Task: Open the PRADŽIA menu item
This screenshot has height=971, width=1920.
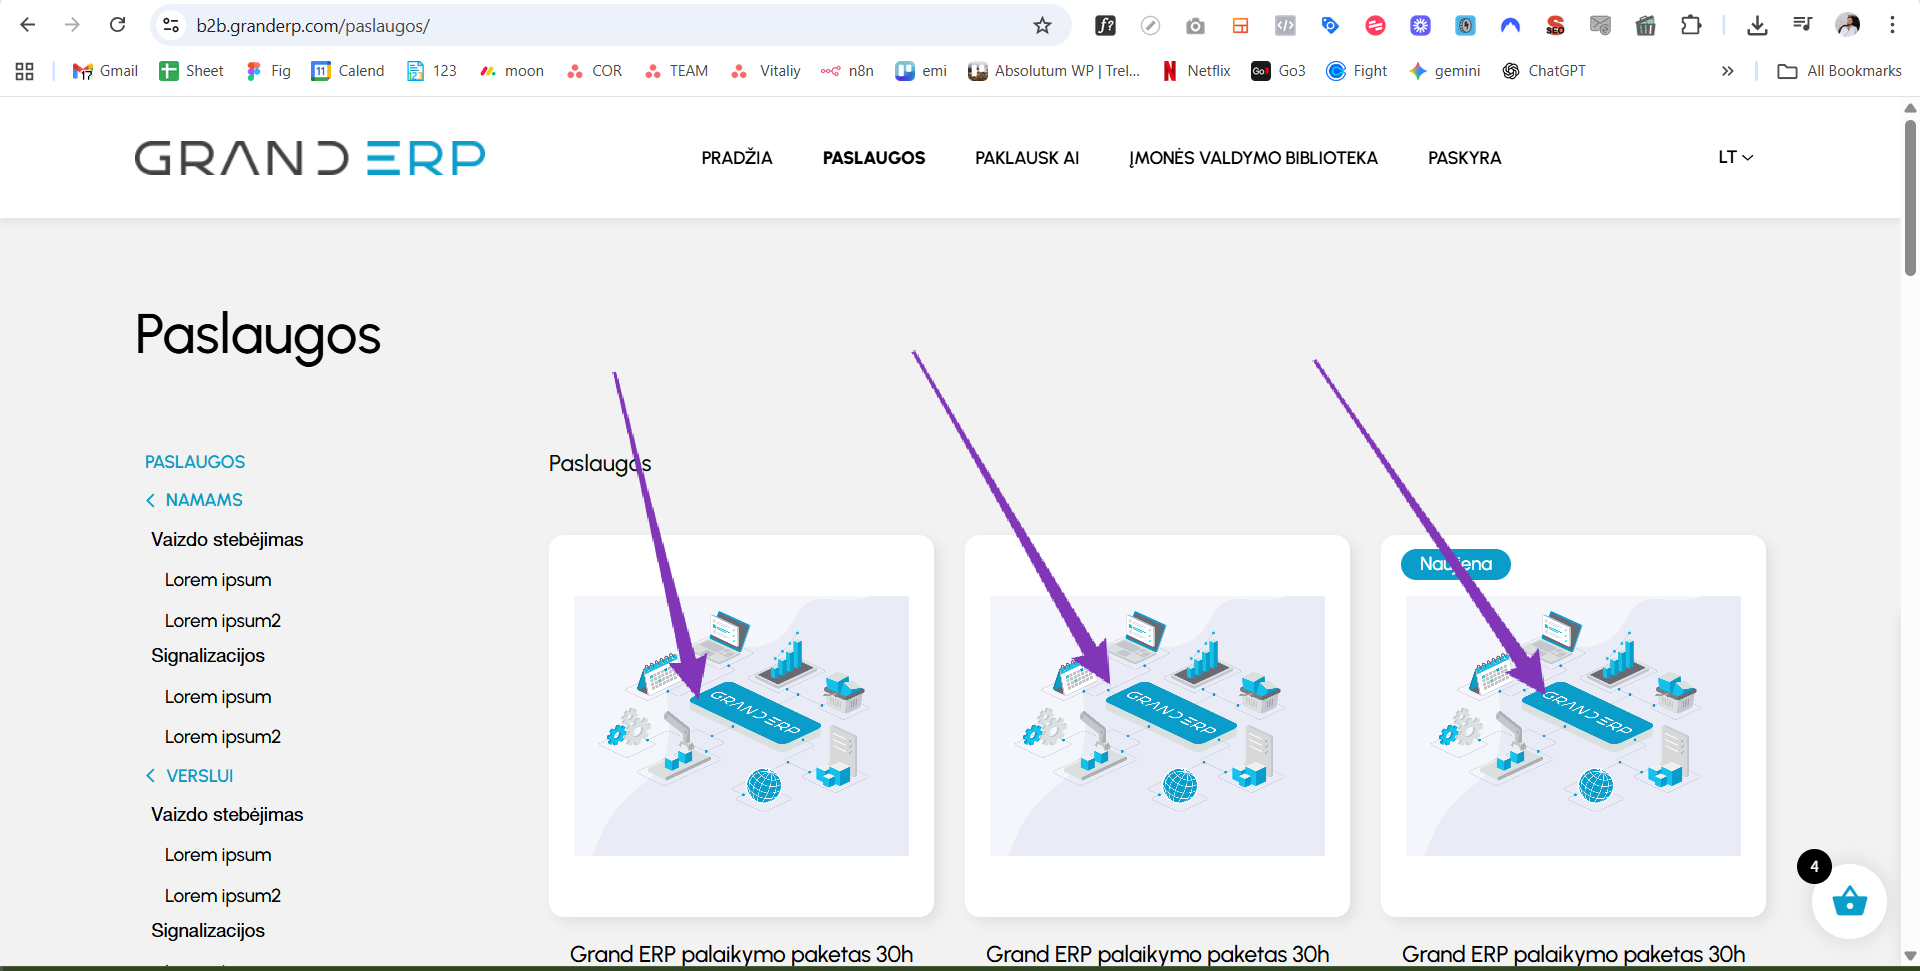Action: point(736,158)
